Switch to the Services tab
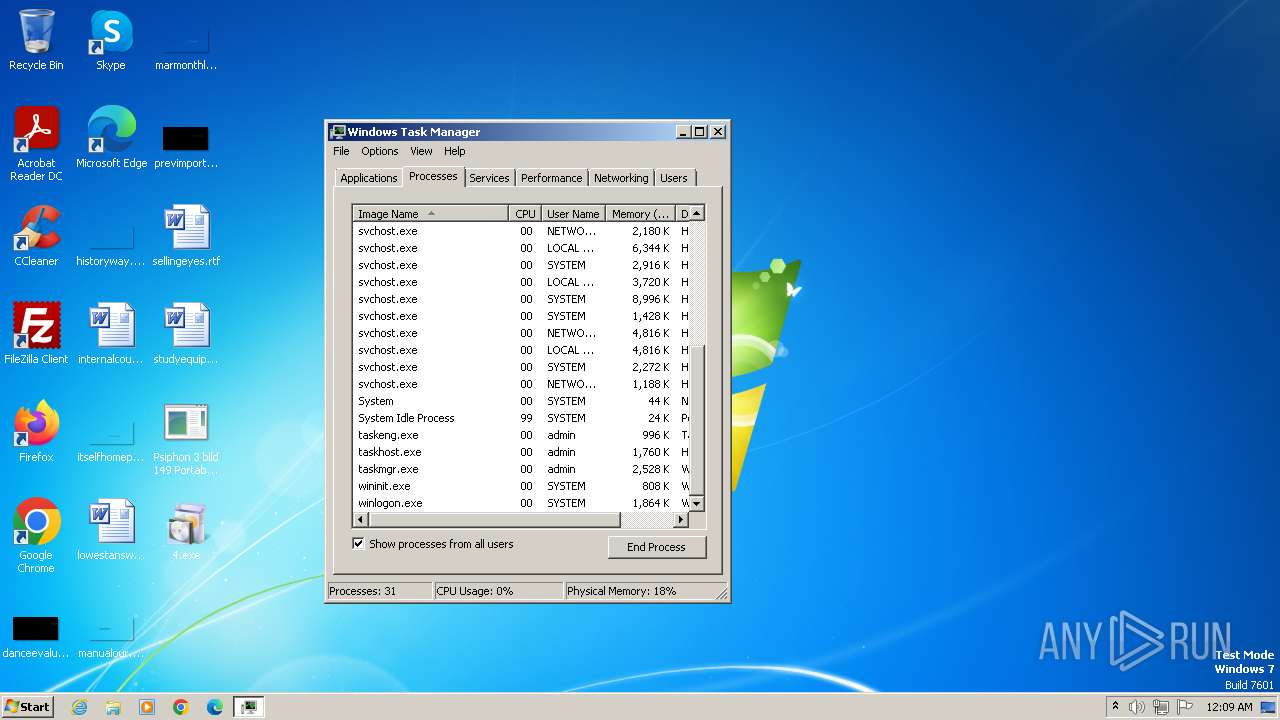 pyautogui.click(x=489, y=178)
